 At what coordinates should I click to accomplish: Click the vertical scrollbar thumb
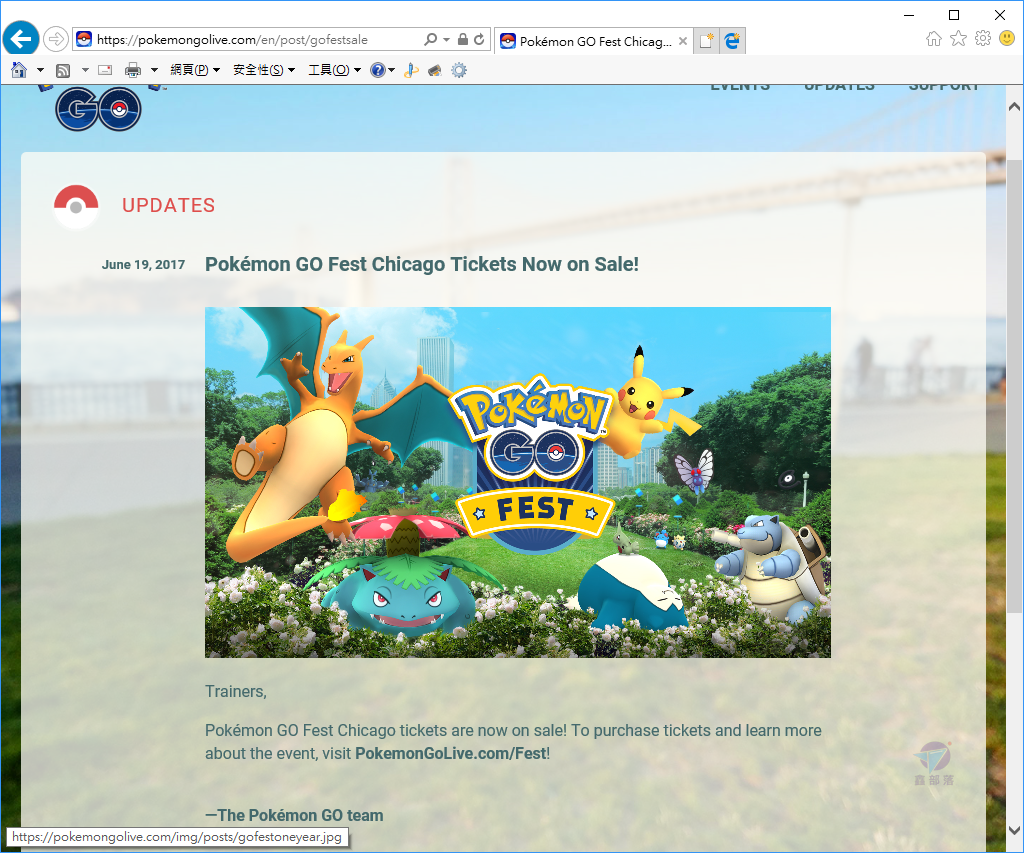1014,385
